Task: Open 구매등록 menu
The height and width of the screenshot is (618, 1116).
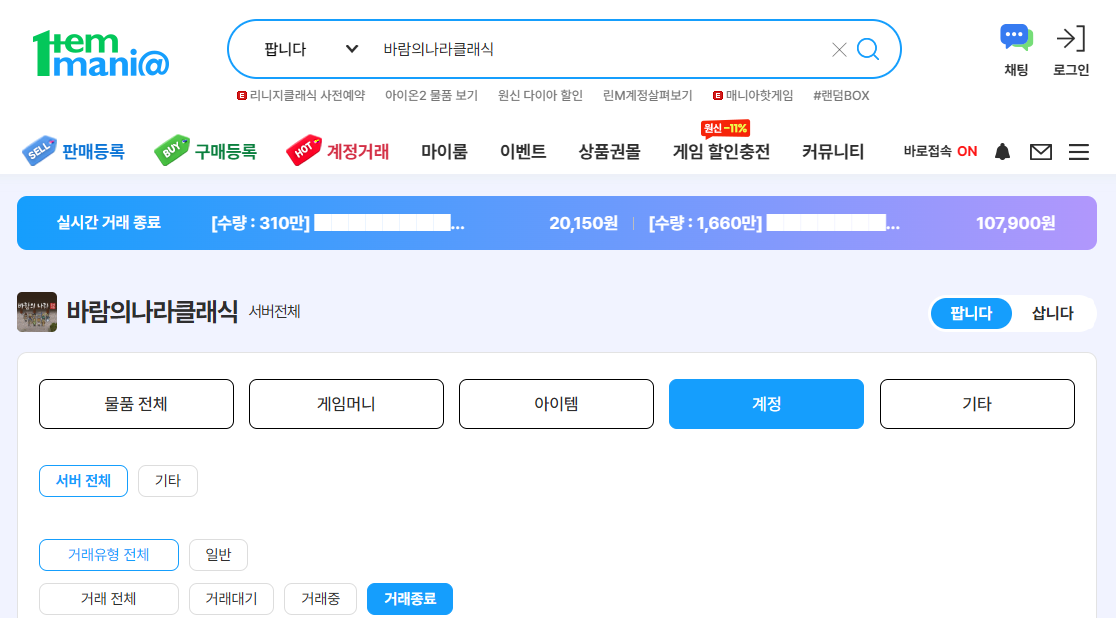Action: click(226, 152)
